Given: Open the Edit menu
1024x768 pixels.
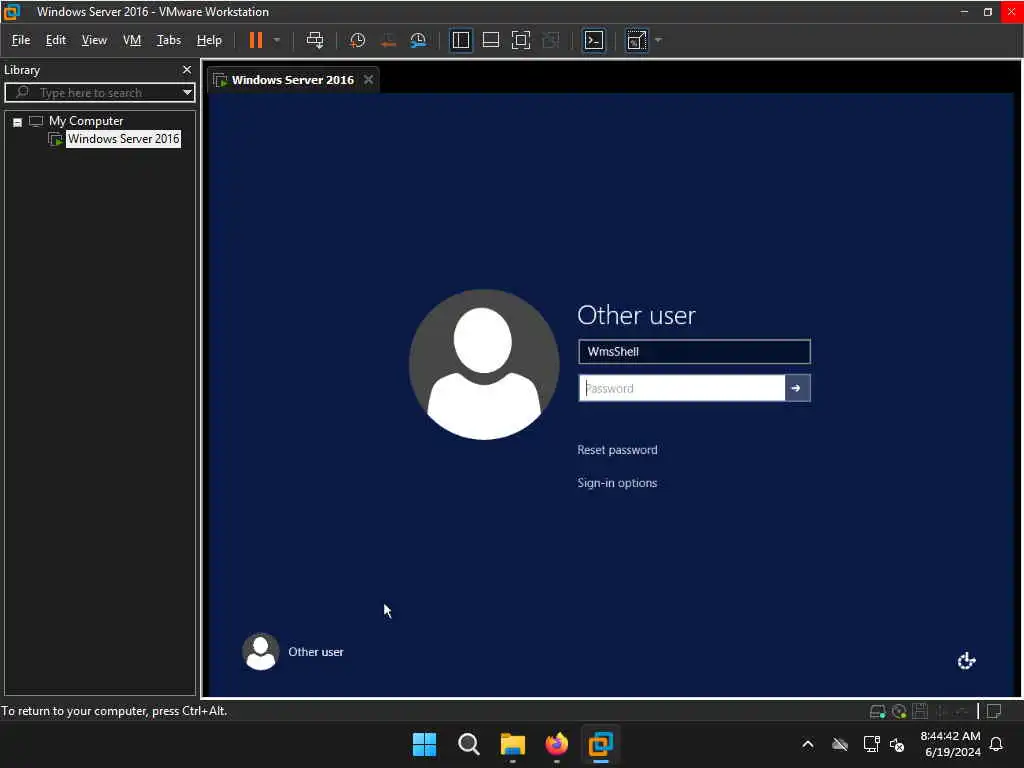Looking at the screenshot, I should (x=56, y=40).
